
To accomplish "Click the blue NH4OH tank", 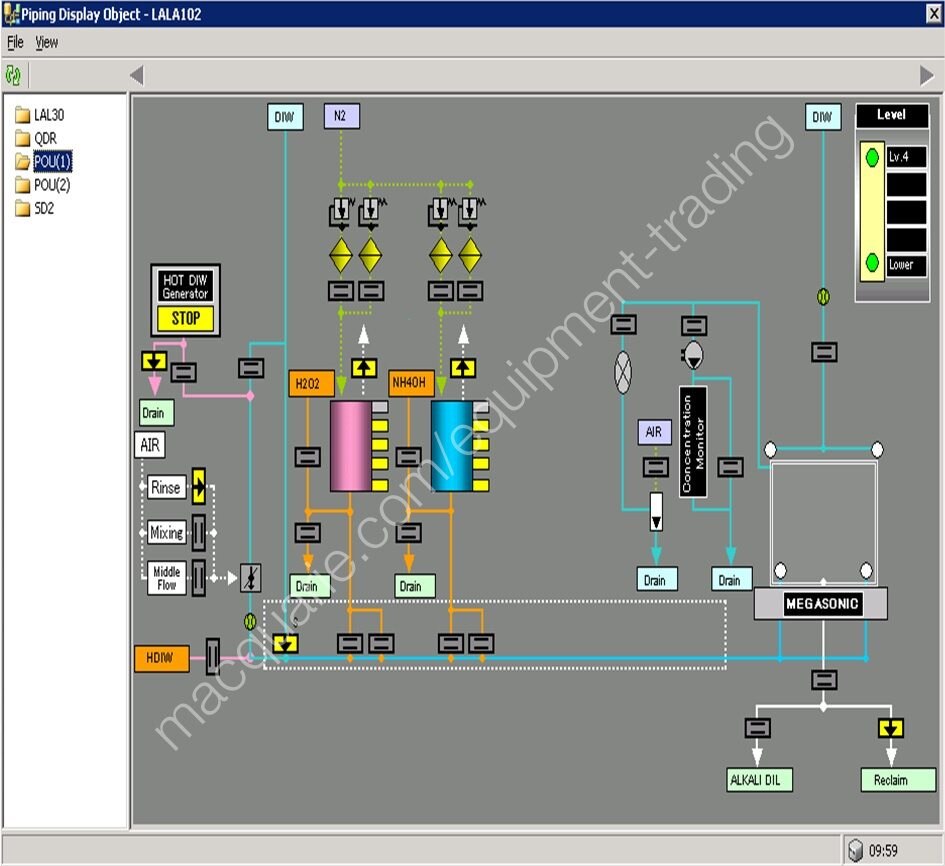I will point(451,446).
